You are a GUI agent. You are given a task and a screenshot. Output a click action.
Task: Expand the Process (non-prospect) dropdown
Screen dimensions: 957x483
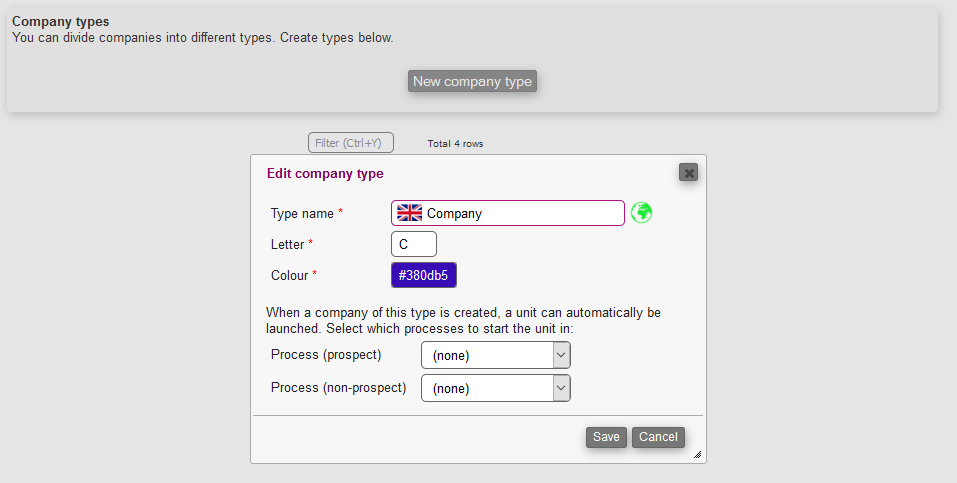pos(496,388)
